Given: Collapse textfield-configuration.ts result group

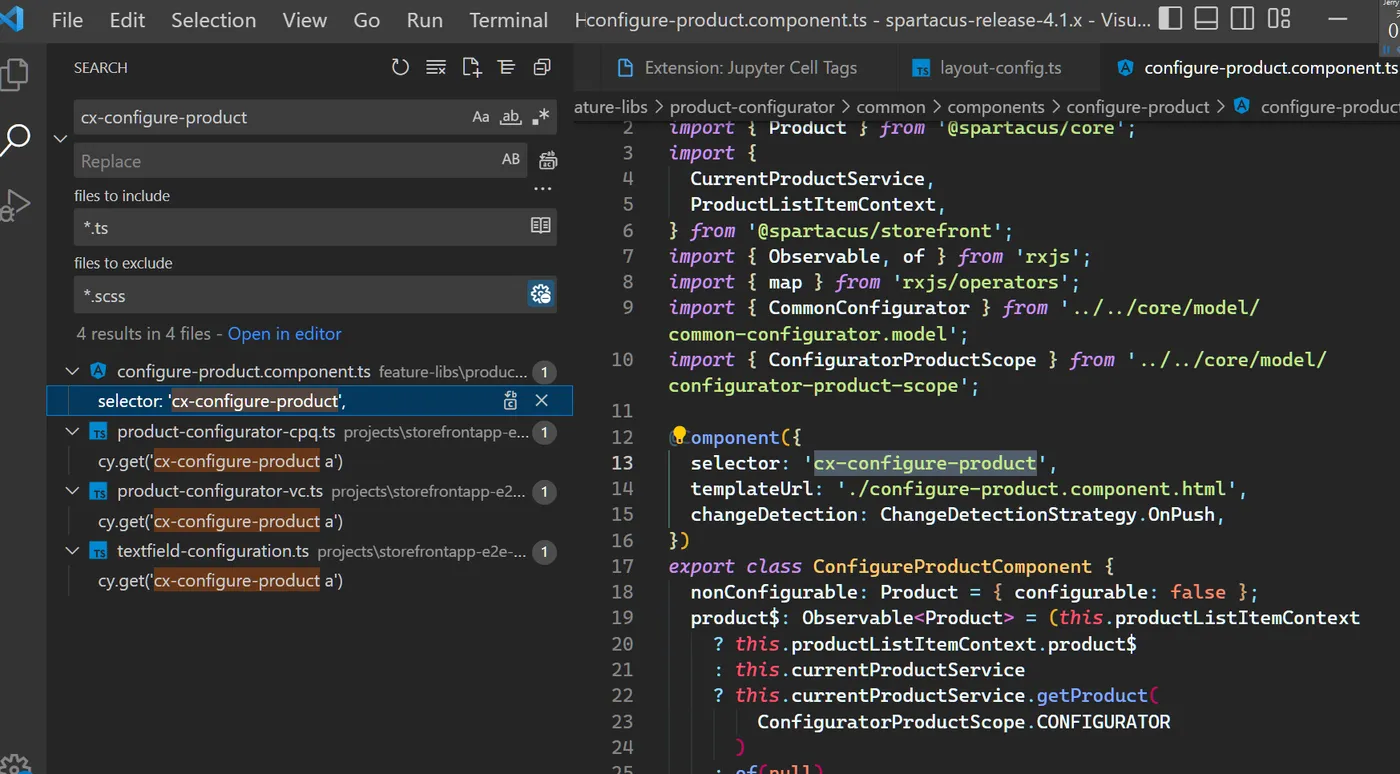Looking at the screenshot, I should coord(71,551).
